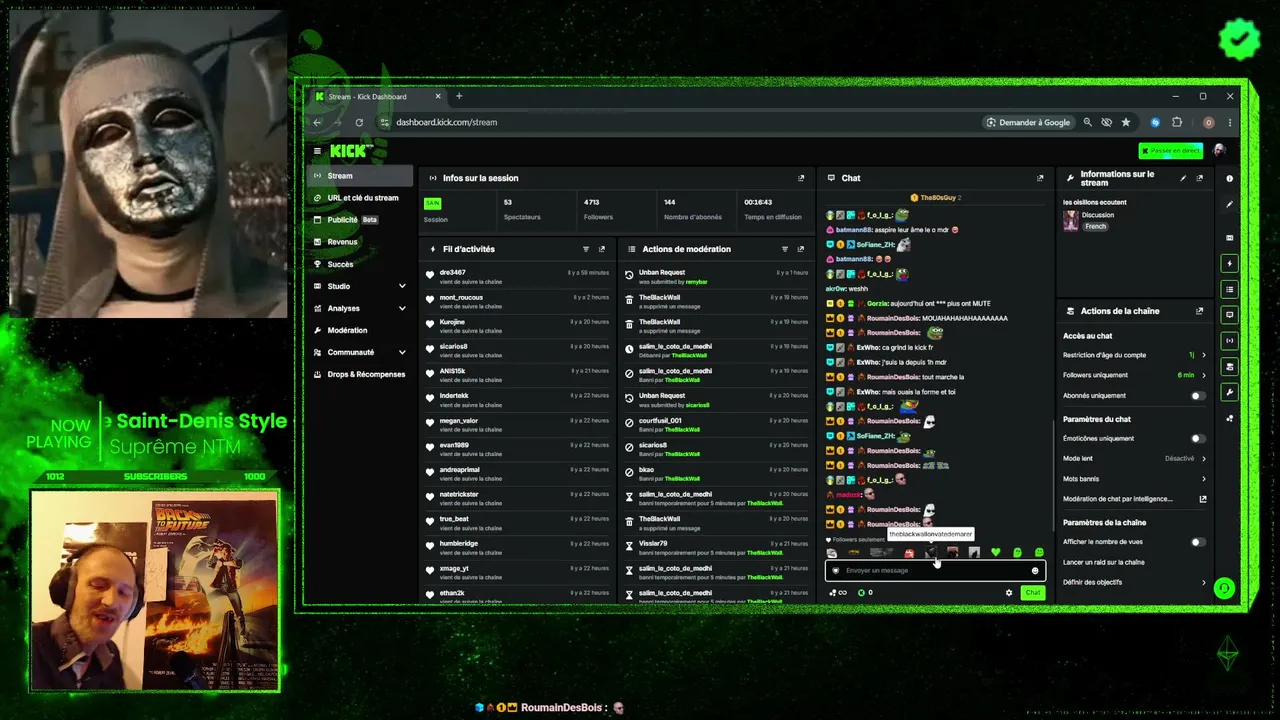
Task: Open the browser extensions puzzle icon
Action: click(1177, 122)
